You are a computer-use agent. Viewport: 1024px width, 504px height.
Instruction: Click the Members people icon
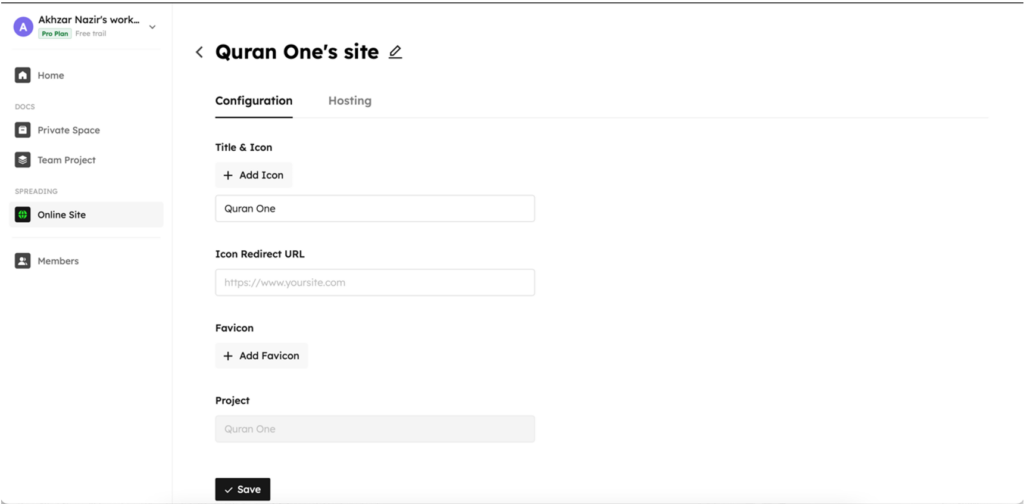23,261
